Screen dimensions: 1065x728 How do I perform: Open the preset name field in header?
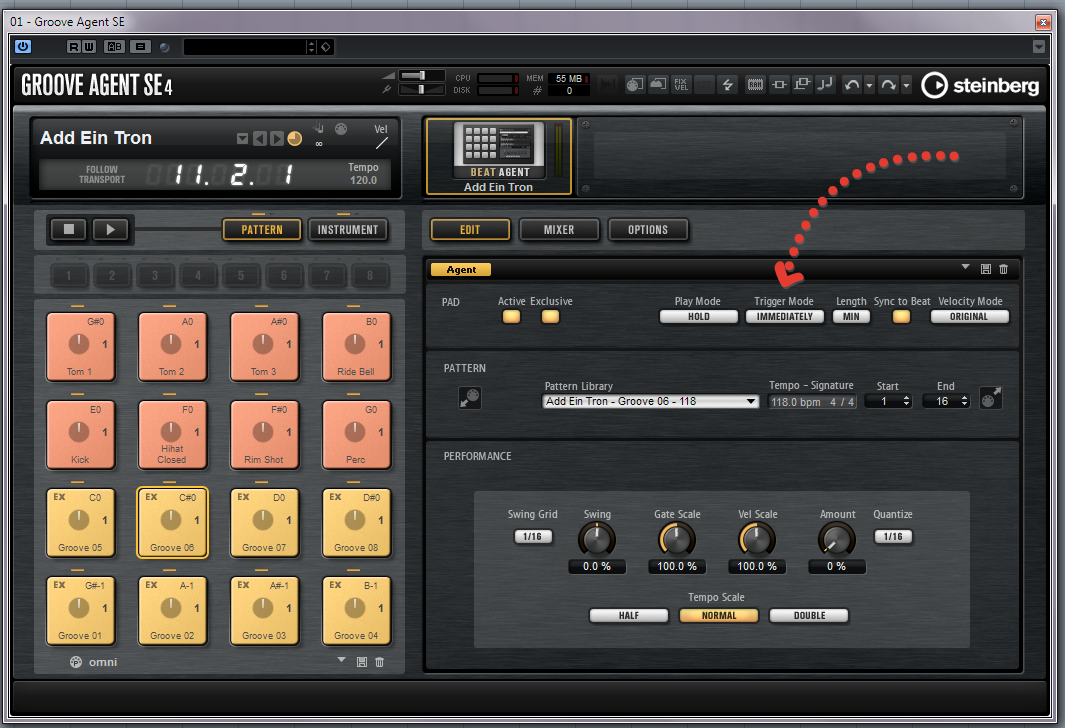point(245,47)
